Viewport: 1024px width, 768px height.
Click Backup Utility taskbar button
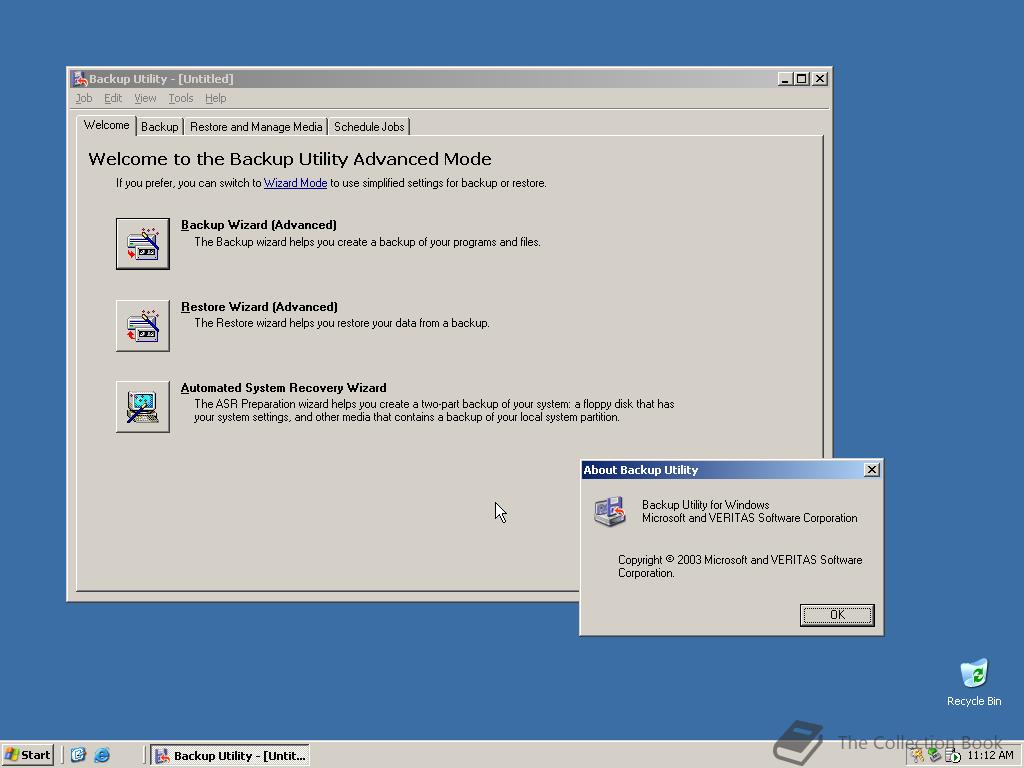(x=231, y=756)
